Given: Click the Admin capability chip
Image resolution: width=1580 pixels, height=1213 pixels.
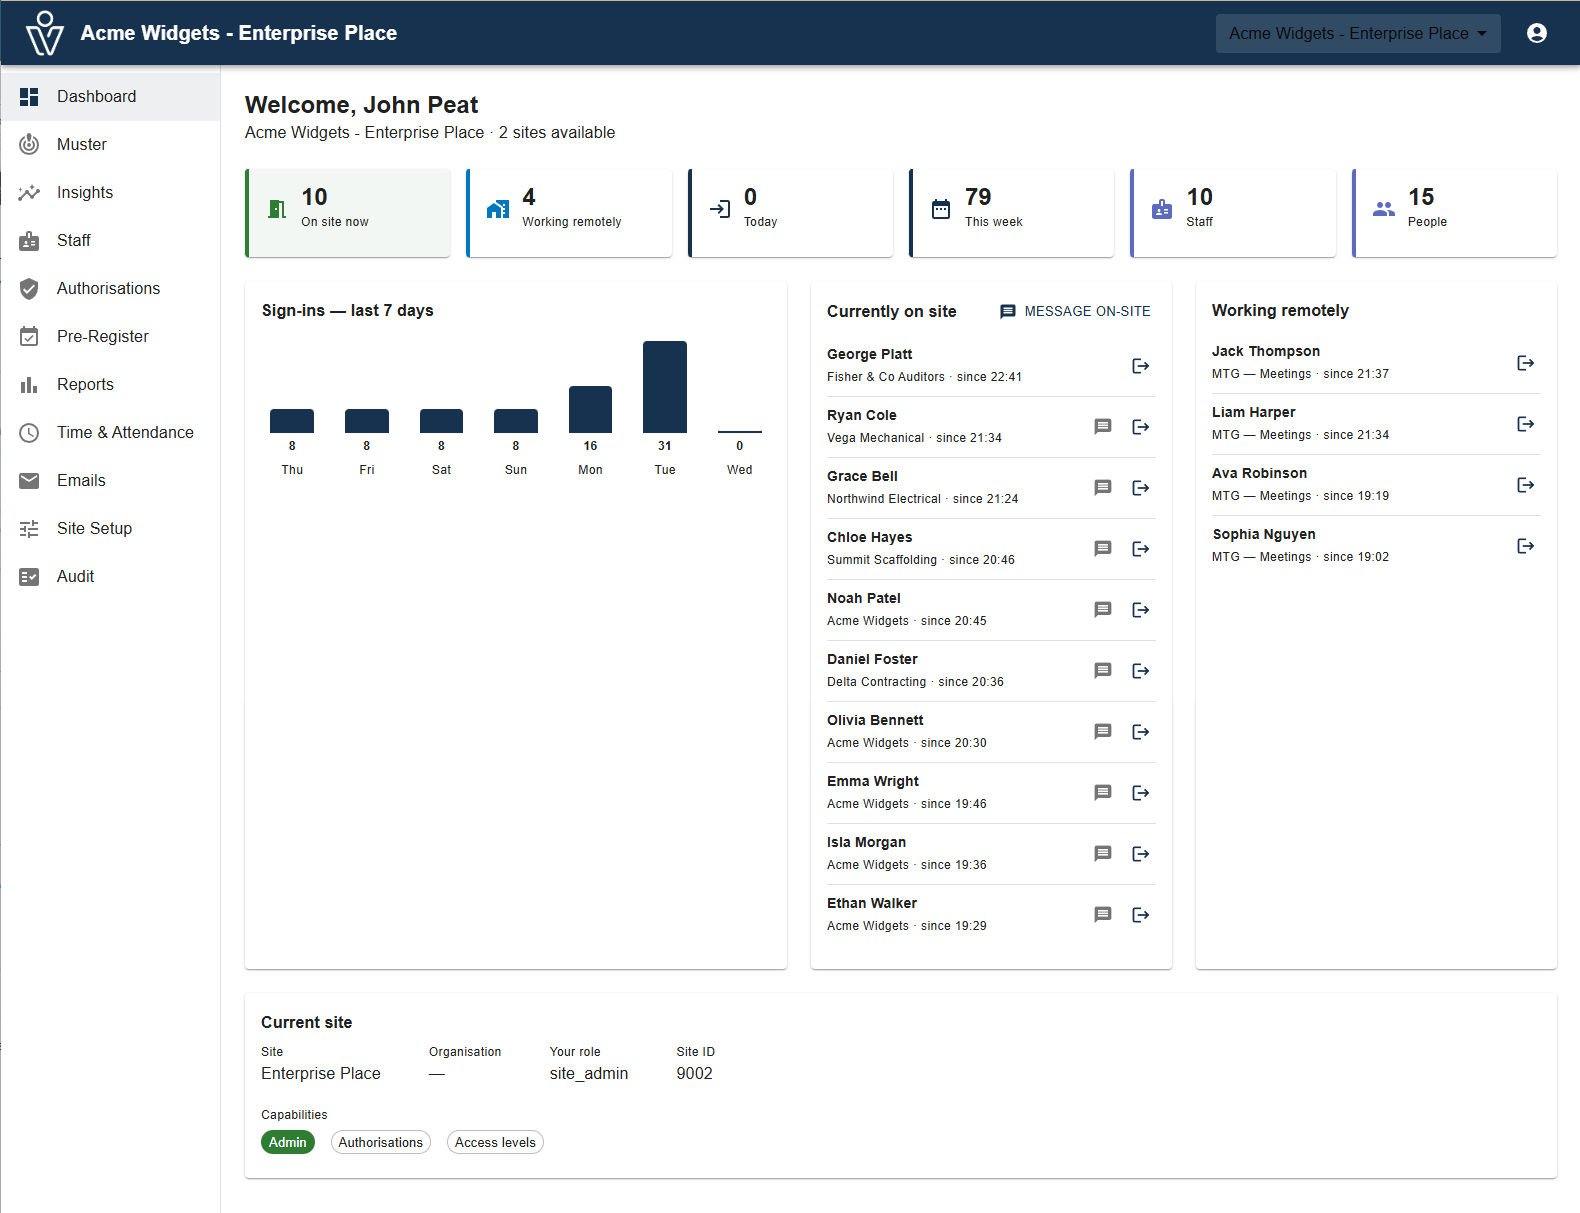Looking at the screenshot, I should 288,1142.
